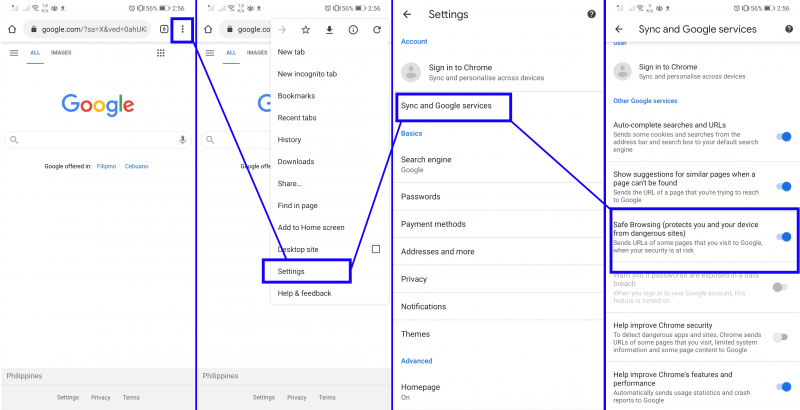Screen dimensions: 800x410
Task: Open the Google apps grid icon
Action: (x=161, y=53)
